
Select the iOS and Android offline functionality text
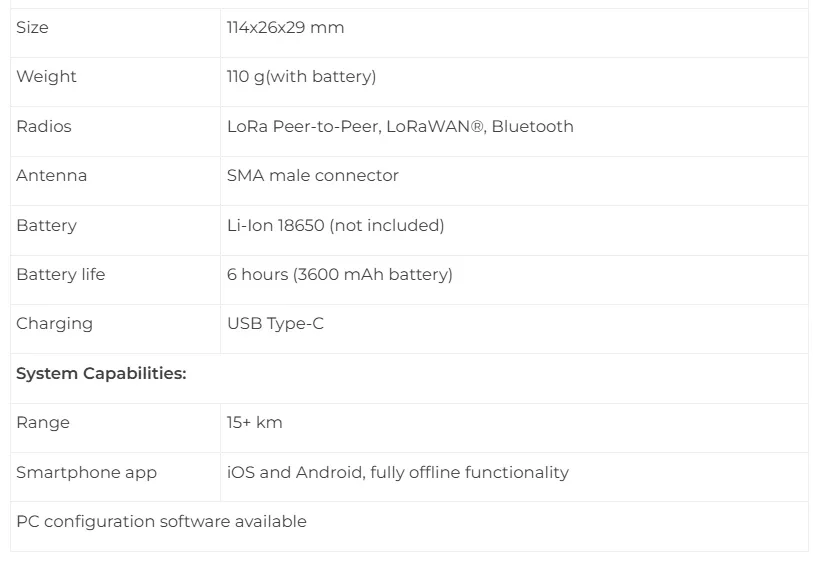click(397, 473)
